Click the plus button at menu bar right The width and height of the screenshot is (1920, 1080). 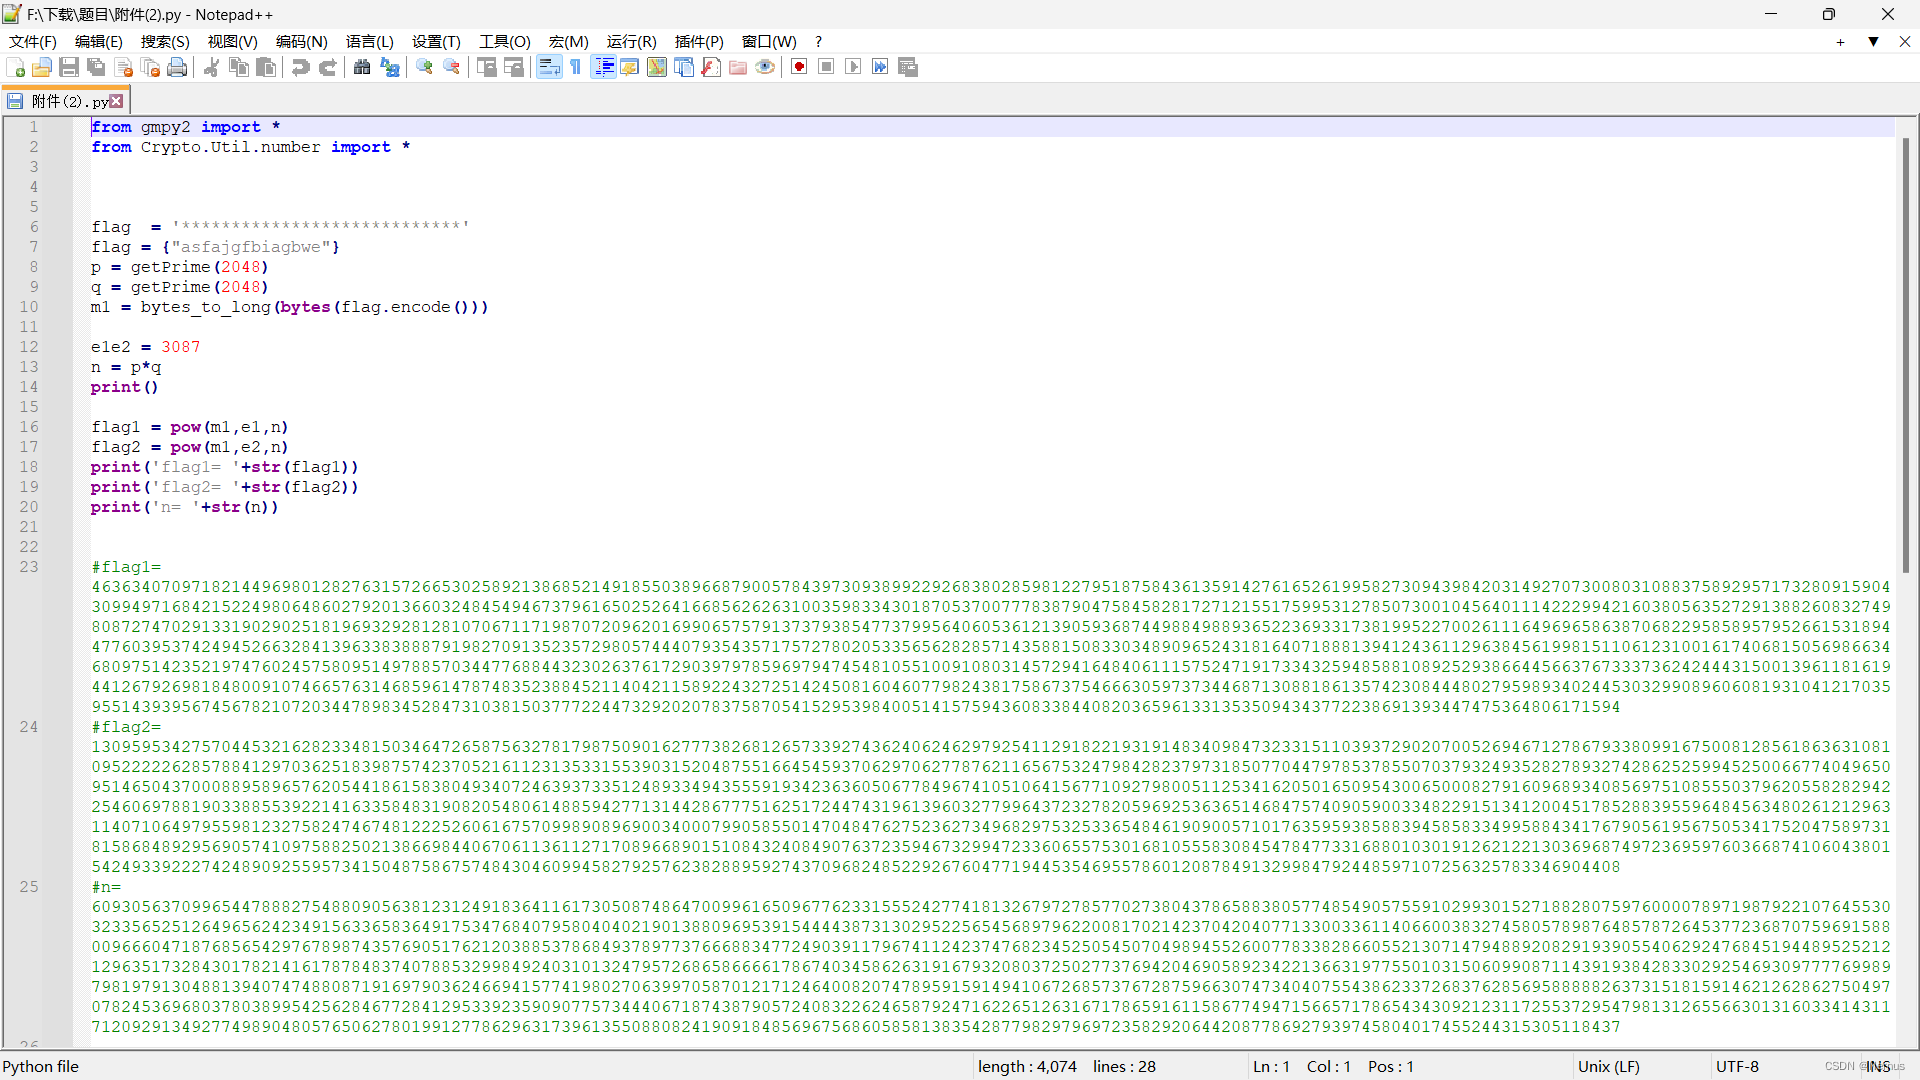click(1840, 42)
